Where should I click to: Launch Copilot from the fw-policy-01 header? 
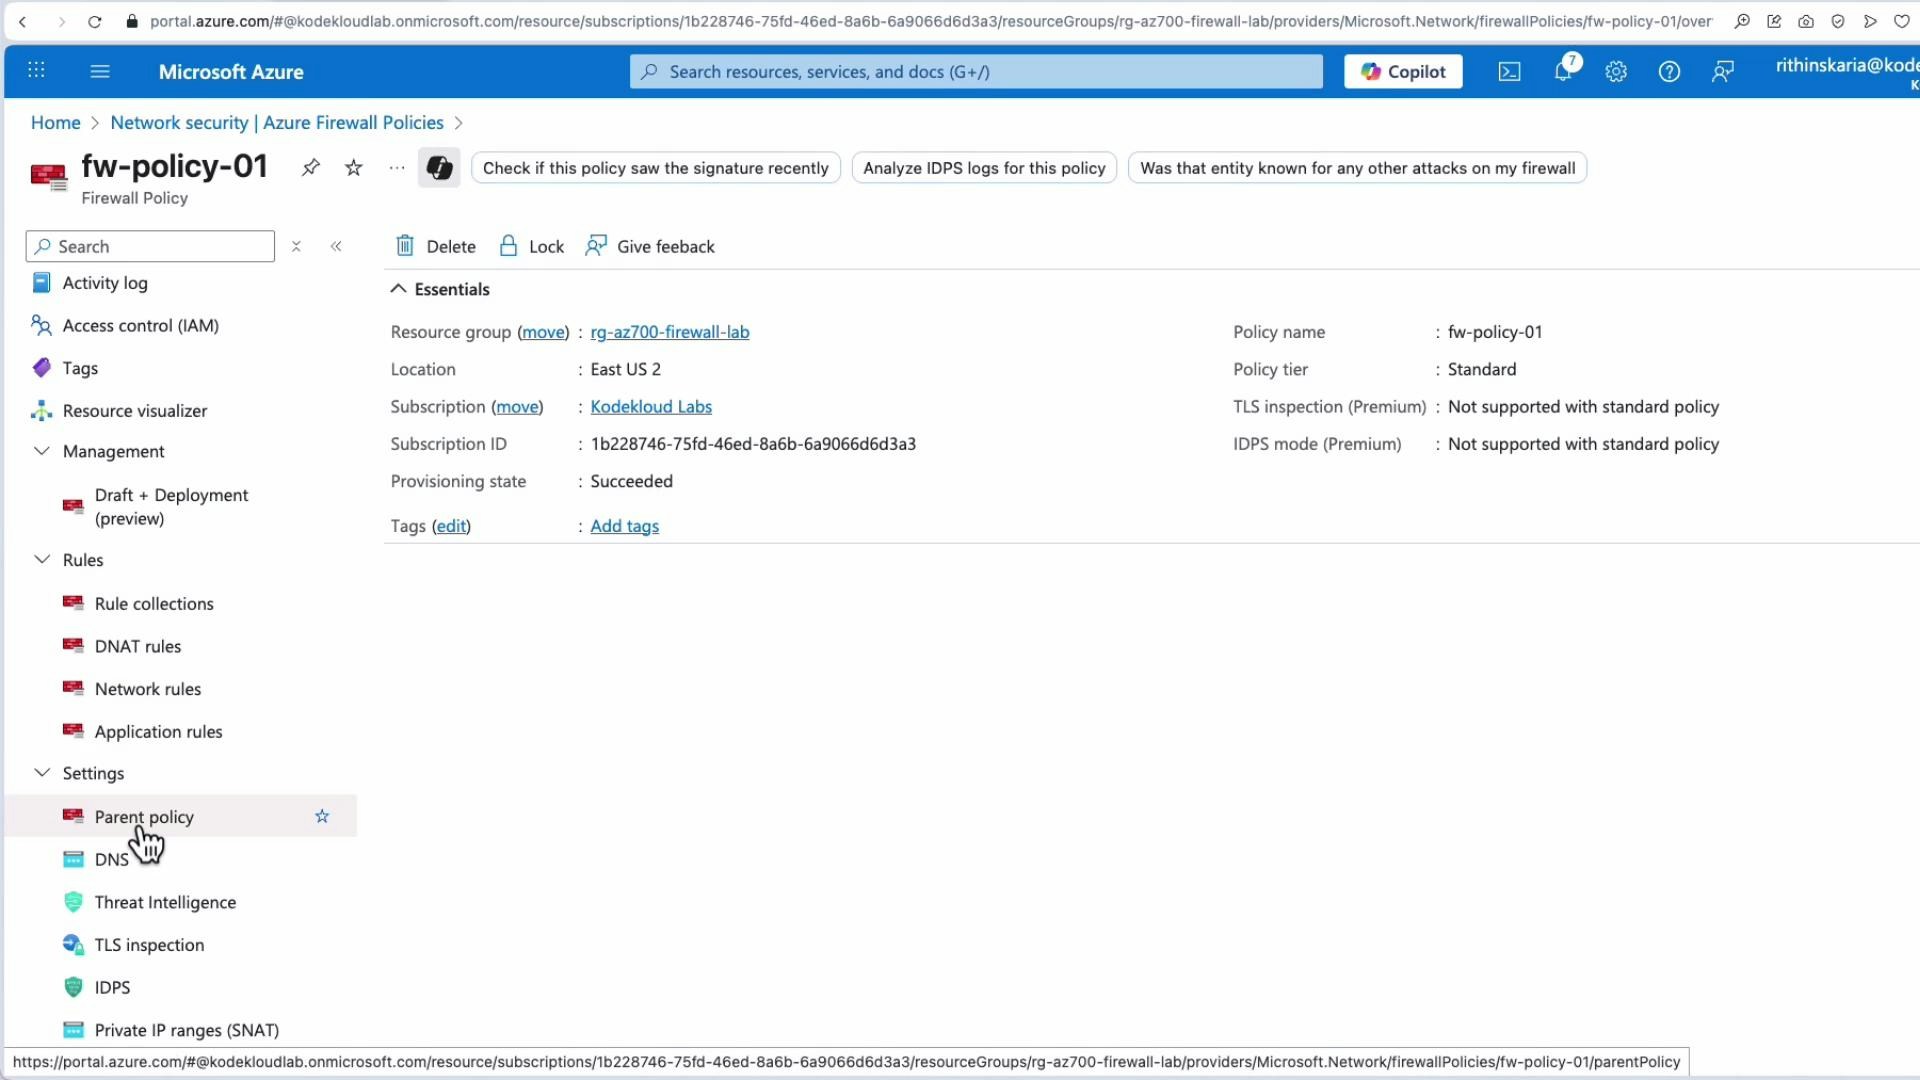[439, 167]
